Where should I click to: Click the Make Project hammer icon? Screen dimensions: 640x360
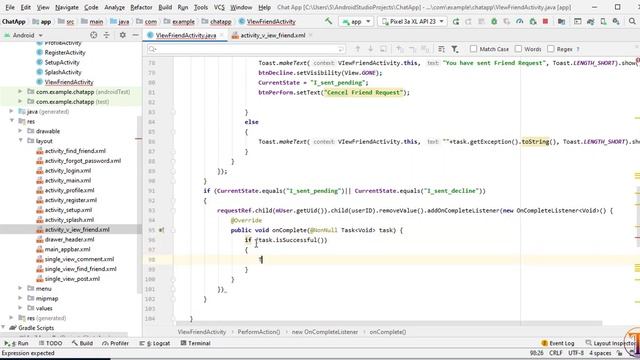[328, 21]
